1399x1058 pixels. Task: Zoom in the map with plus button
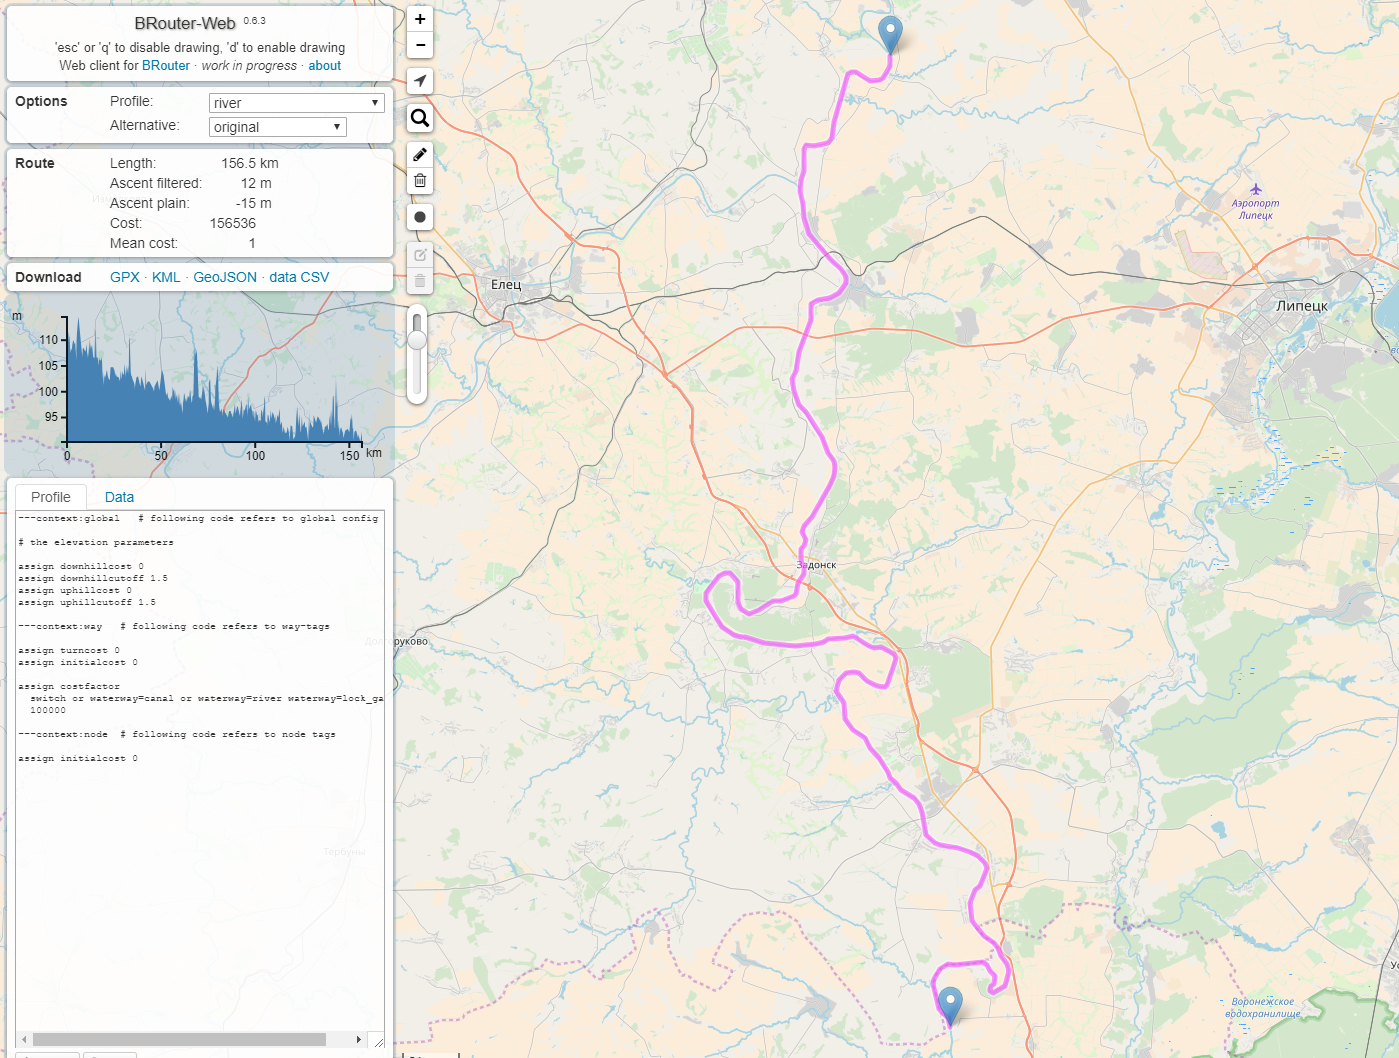(420, 19)
